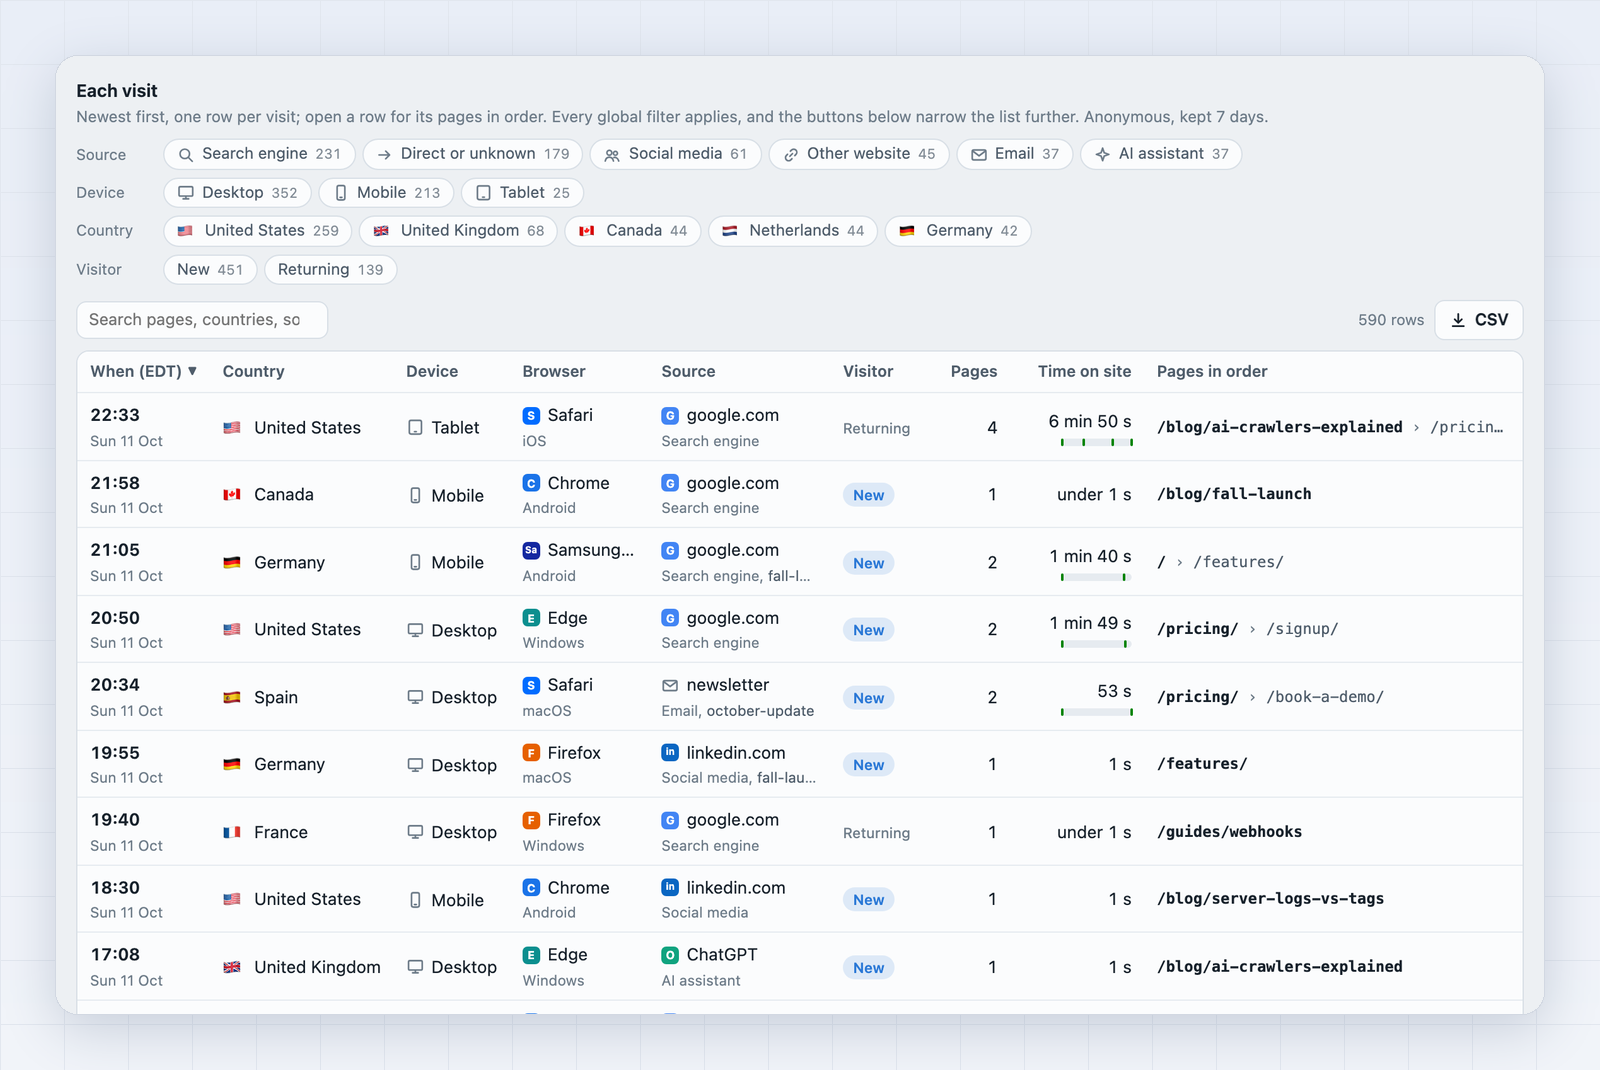Screen dimensions: 1600x1070
Task: Click the time bar under 53 s
Action: 1096,712
